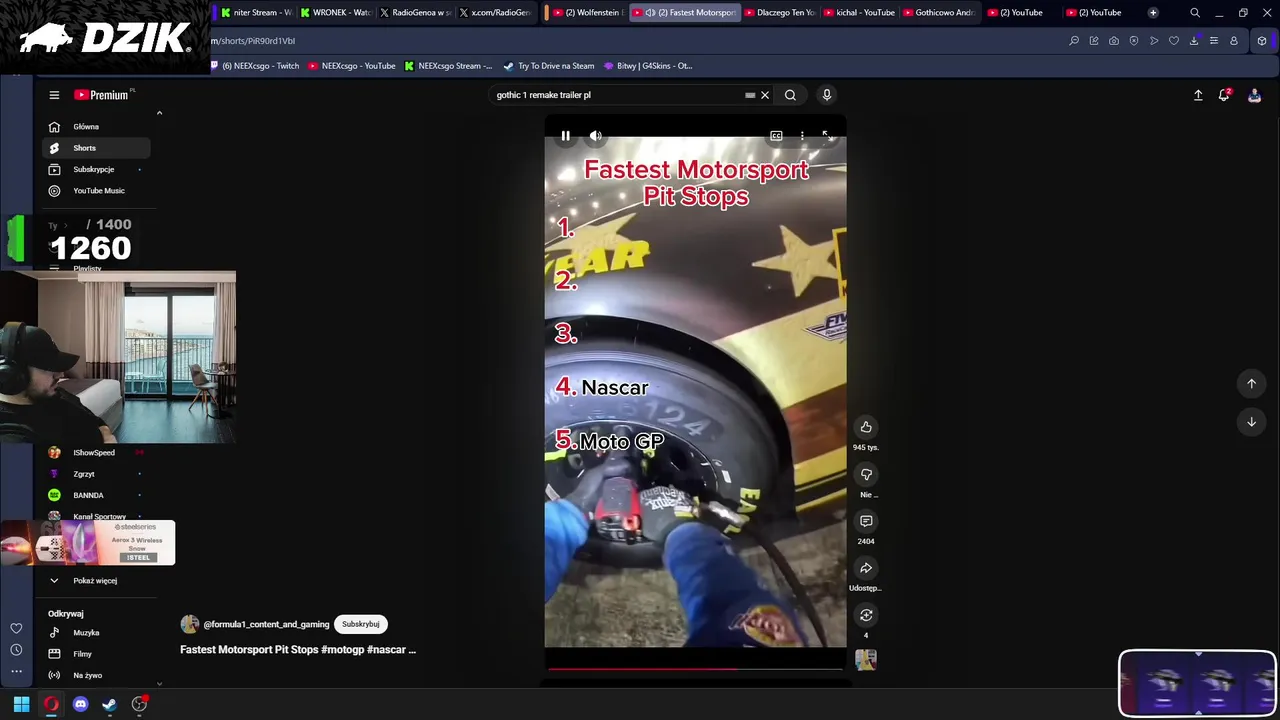Start voice search with the microphone icon
The image size is (1280, 720).
826,95
